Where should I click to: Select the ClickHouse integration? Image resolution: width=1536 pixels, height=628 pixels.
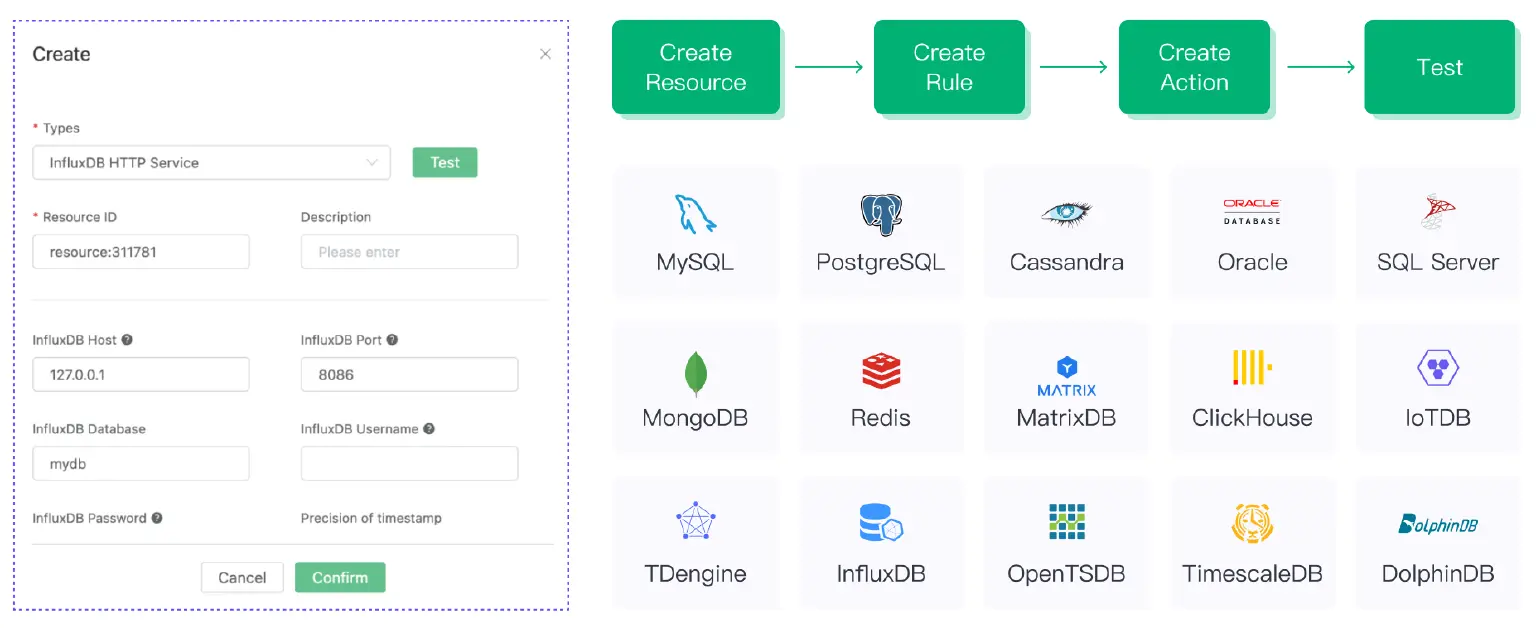click(x=1252, y=387)
